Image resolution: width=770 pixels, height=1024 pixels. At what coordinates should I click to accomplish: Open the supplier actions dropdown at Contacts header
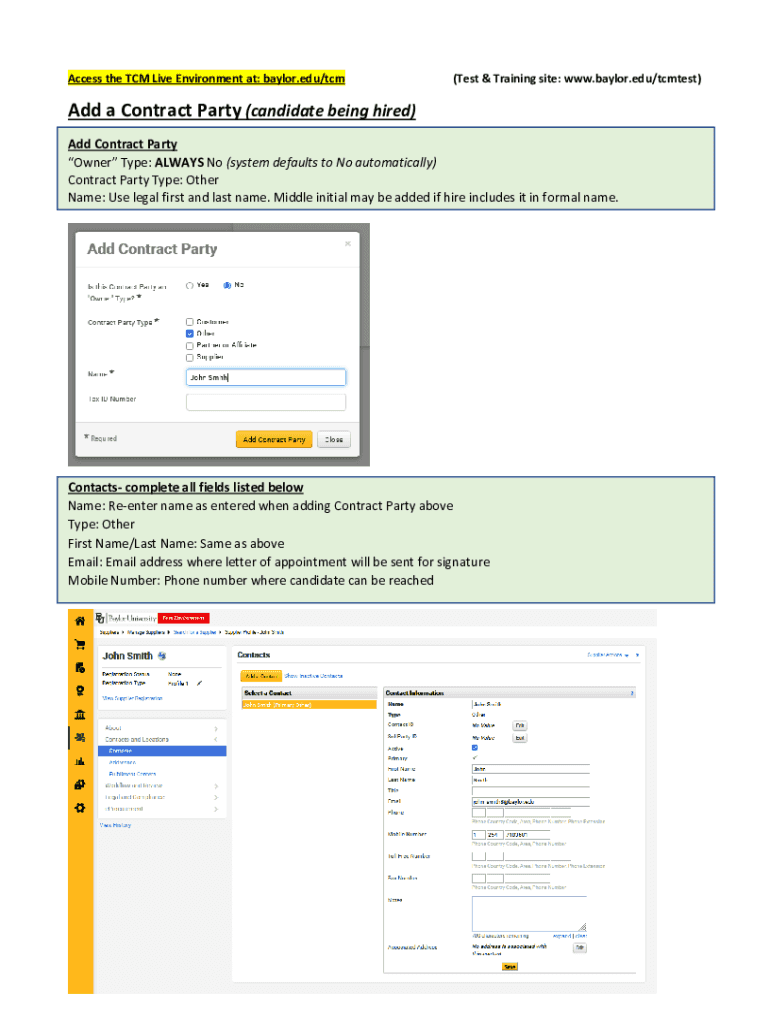609,654
